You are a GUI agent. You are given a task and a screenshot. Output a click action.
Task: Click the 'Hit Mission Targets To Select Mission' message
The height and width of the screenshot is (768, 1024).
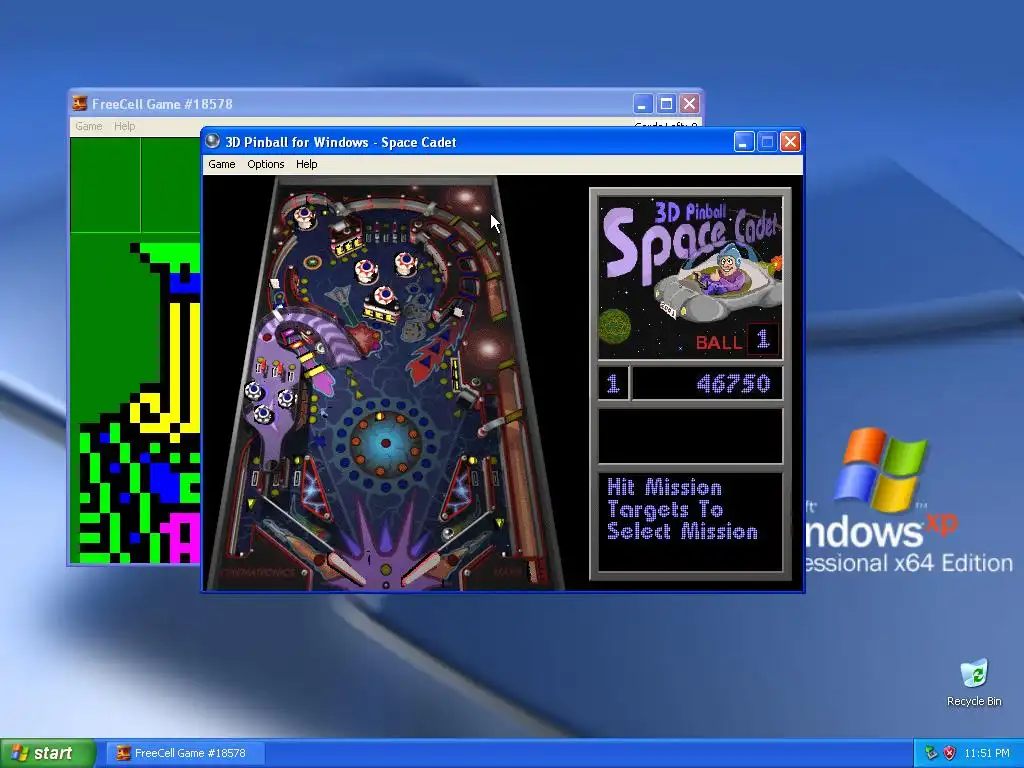[682, 510]
